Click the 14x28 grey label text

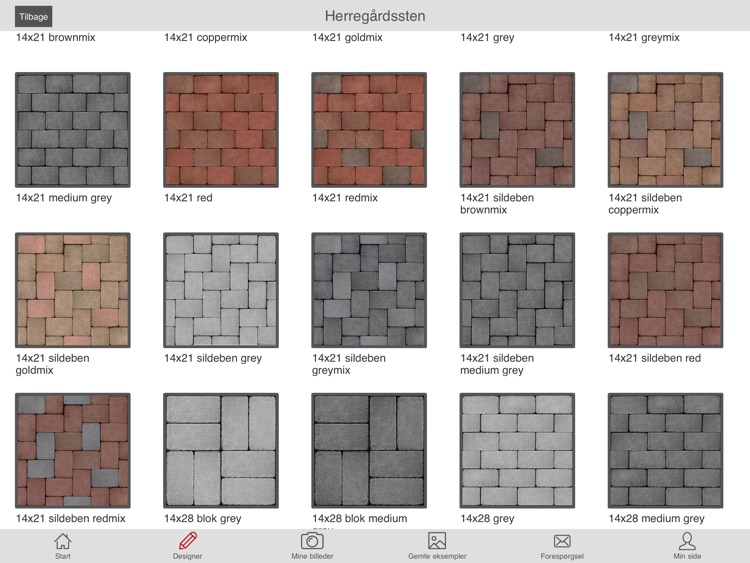click(487, 519)
